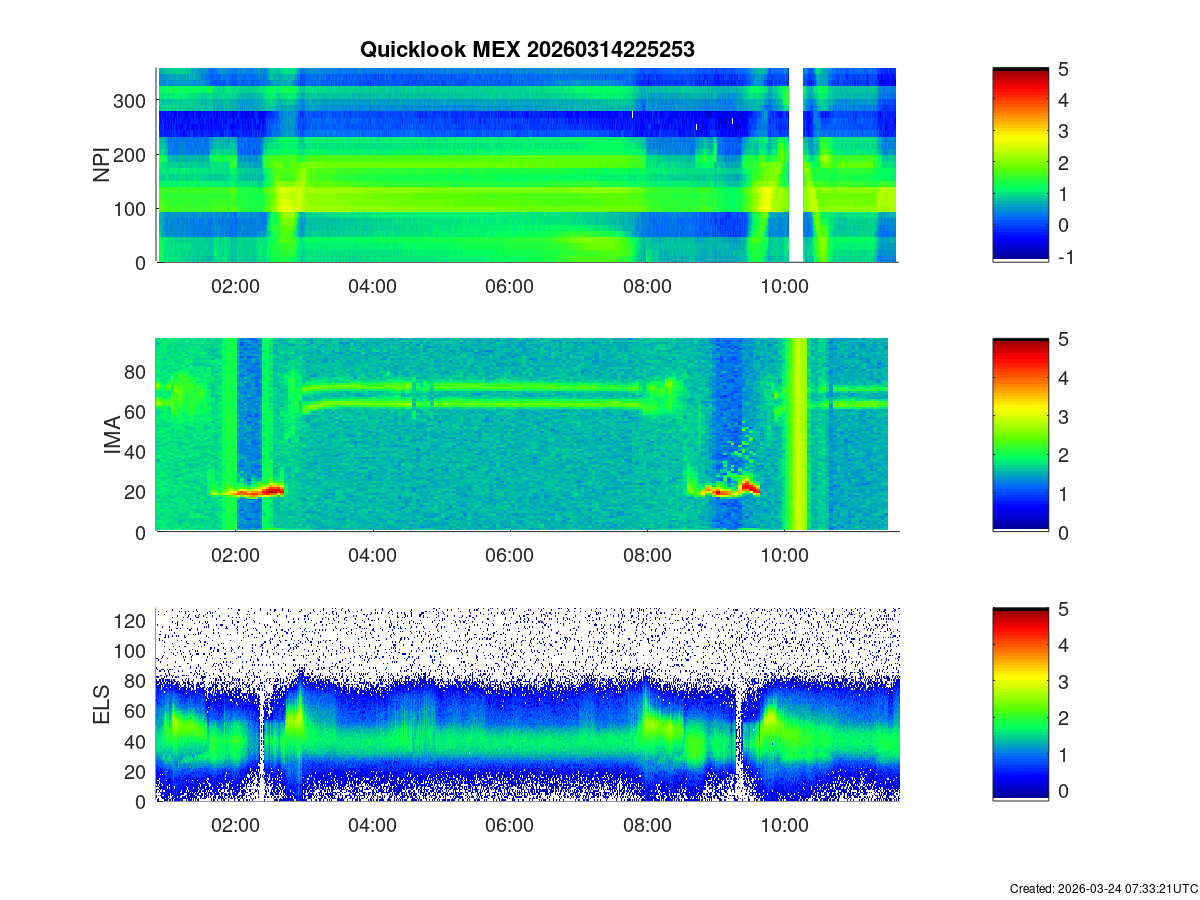Select the NPI y-axis label
The image size is (1200, 900).
pos(101,165)
